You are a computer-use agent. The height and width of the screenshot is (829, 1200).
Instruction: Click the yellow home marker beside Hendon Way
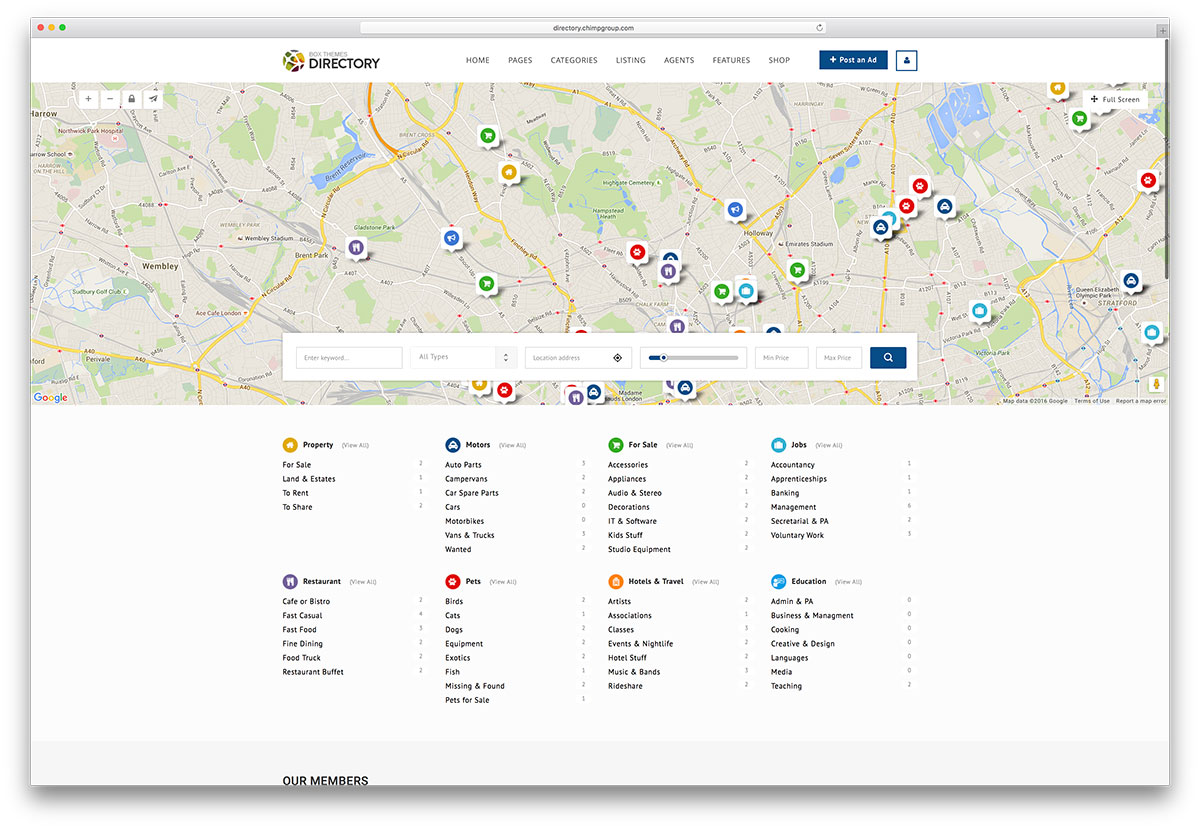click(509, 172)
